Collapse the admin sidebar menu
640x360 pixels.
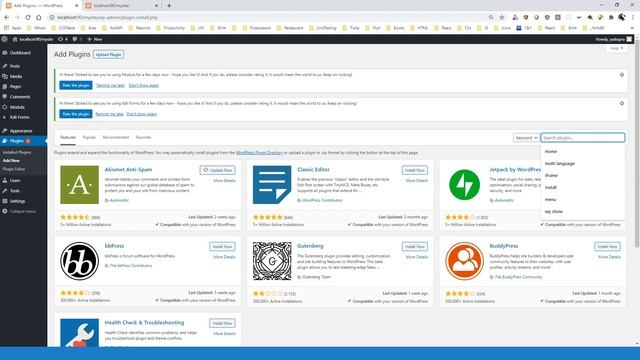[19, 211]
